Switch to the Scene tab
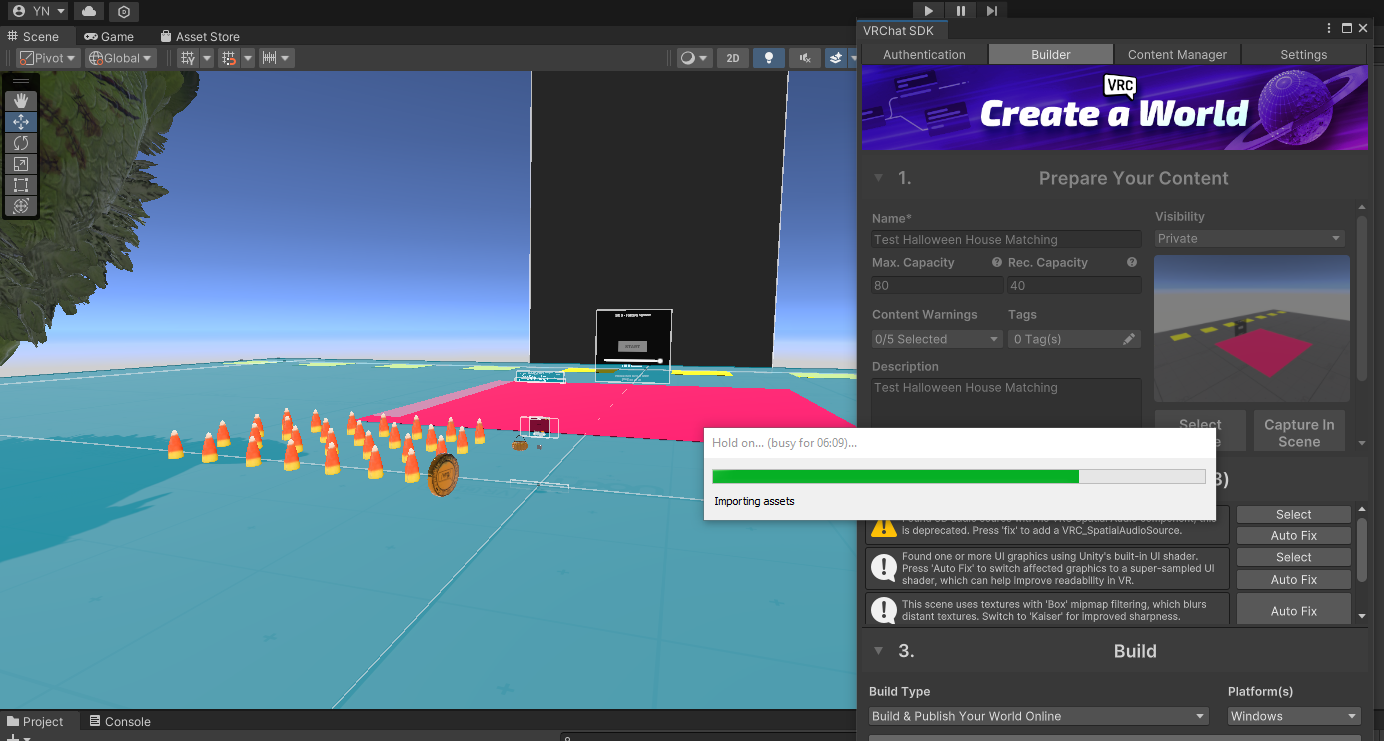The image size is (1384, 741). [x=34, y=36]
